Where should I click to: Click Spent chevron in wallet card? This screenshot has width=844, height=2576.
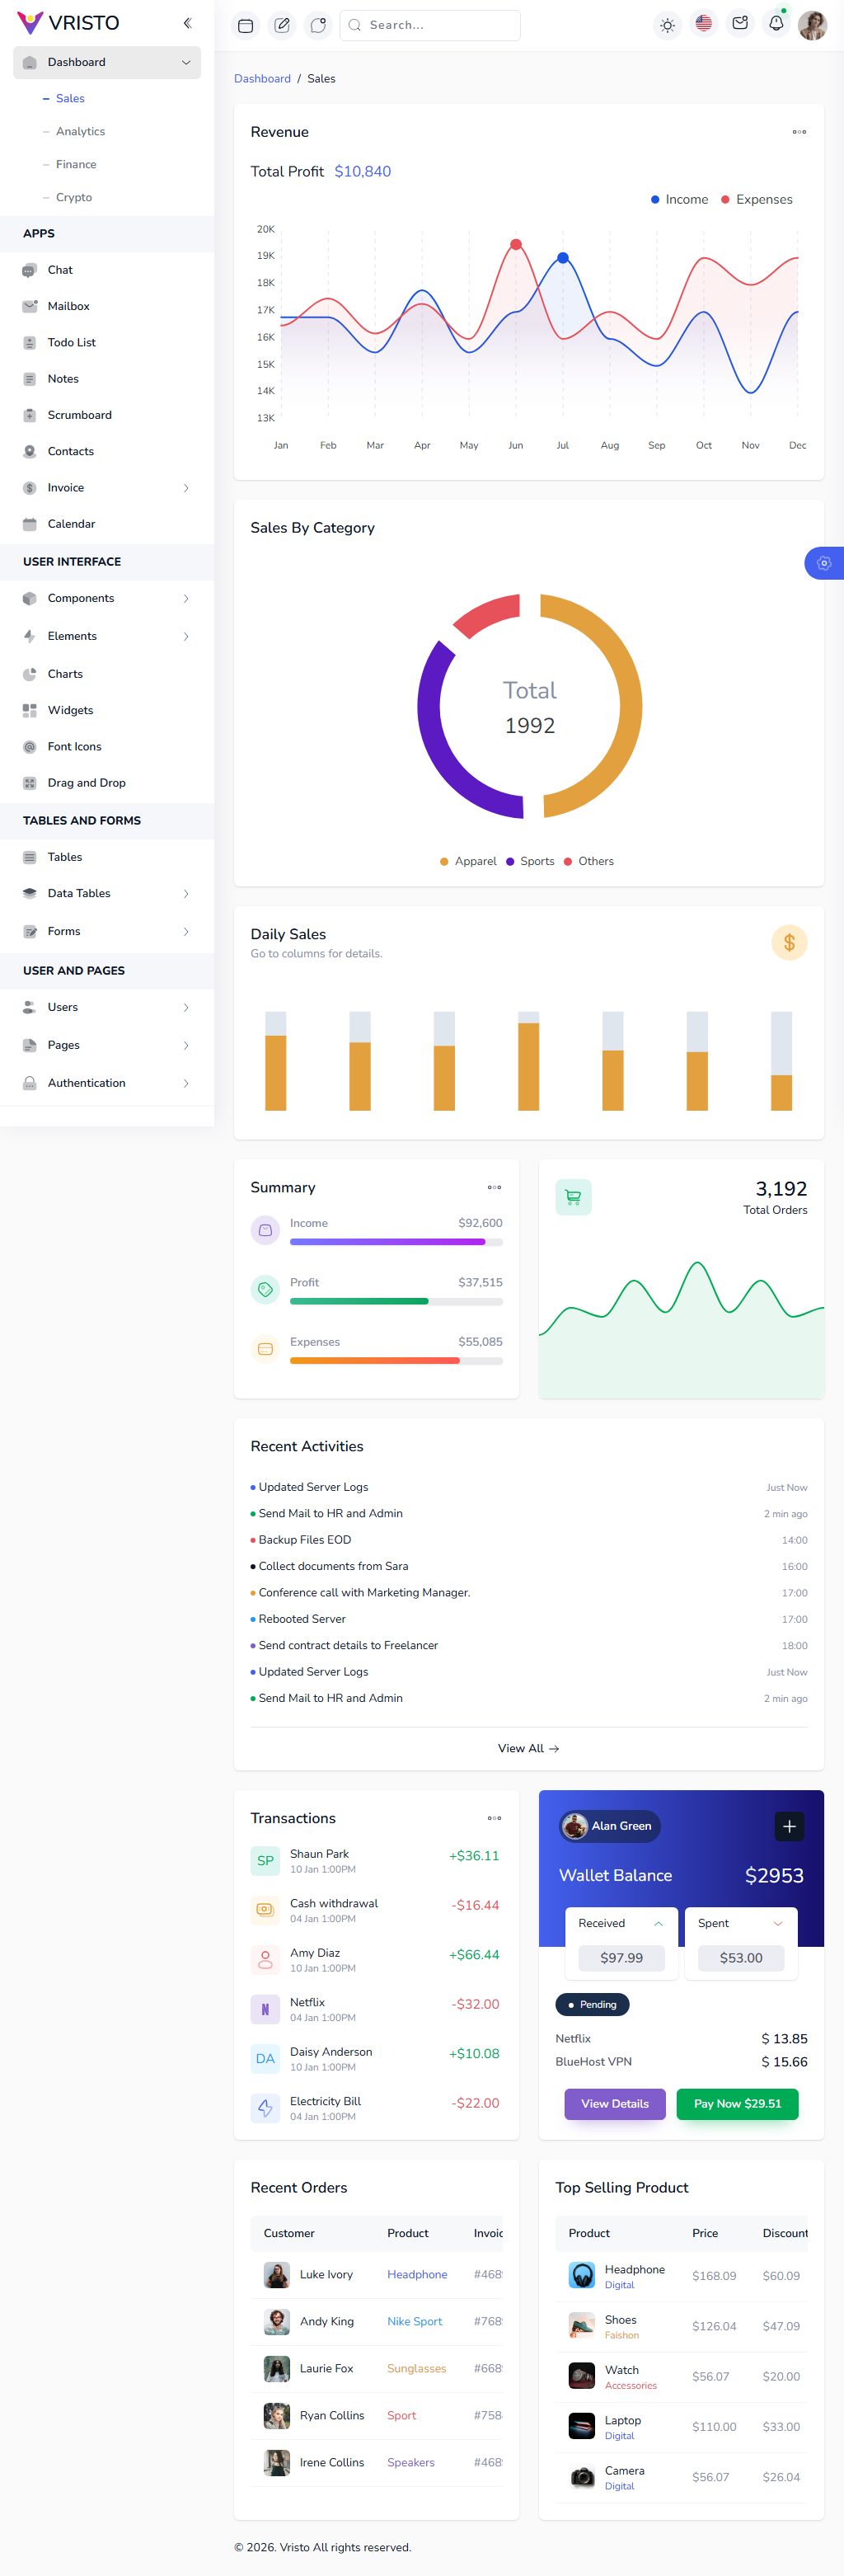(x=778, y=1923)
